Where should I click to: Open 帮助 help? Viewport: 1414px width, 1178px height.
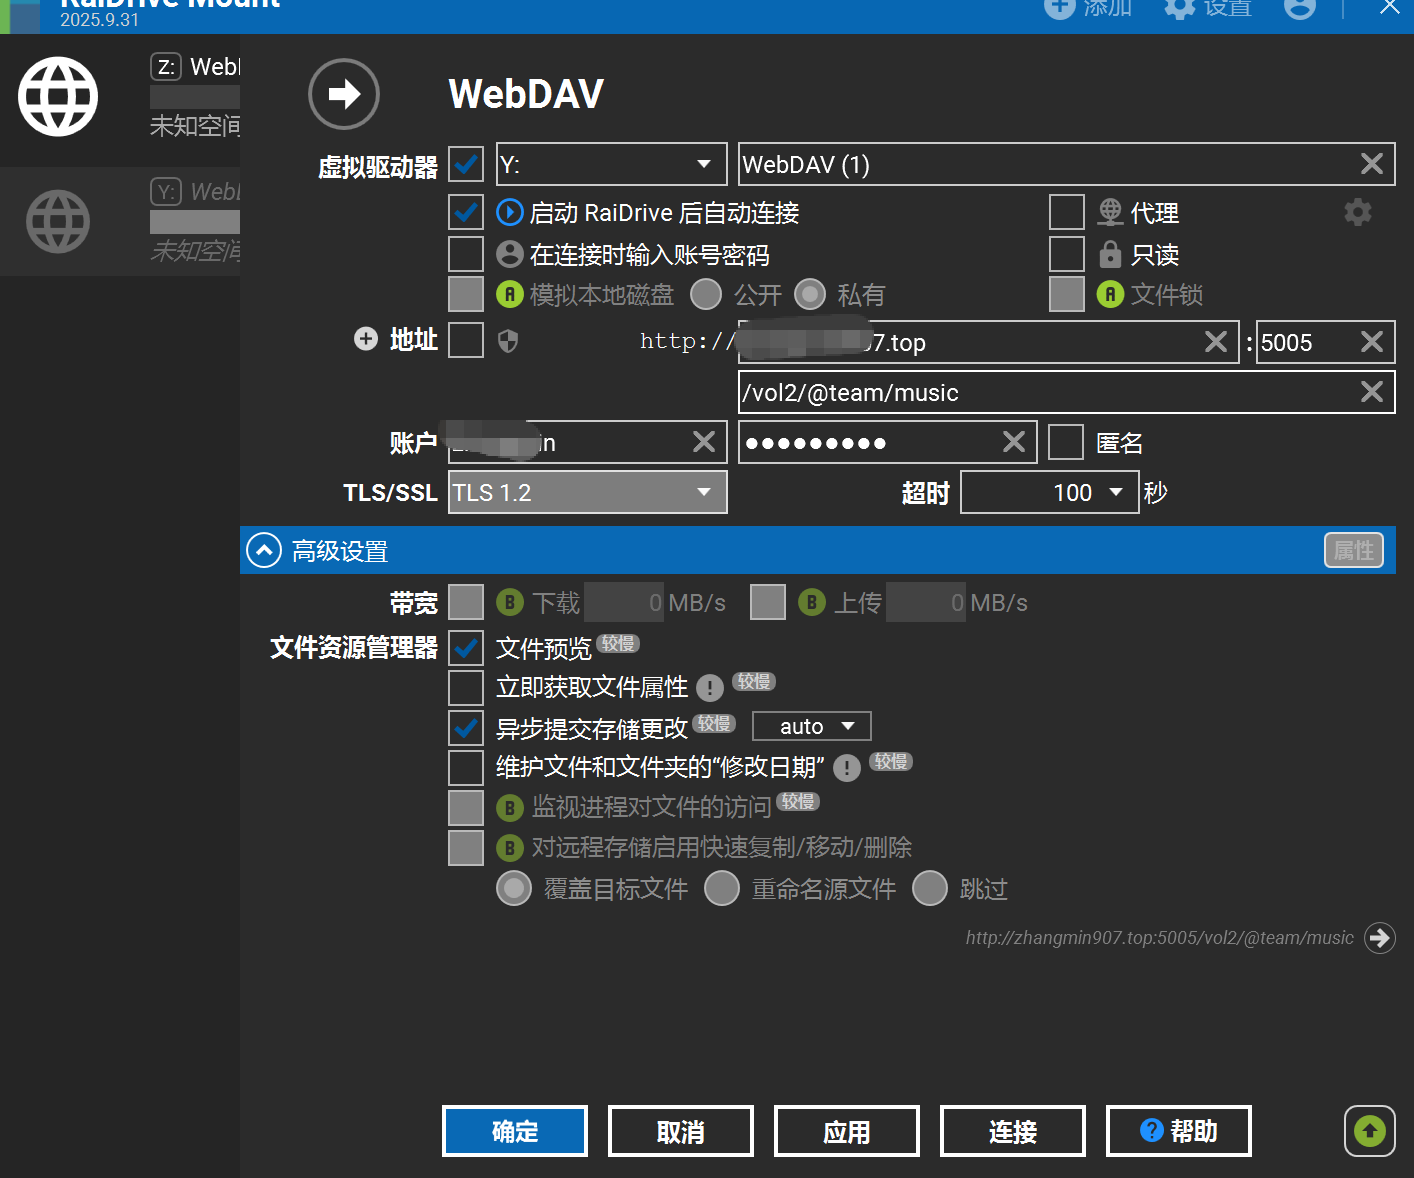[1179, 1131]
